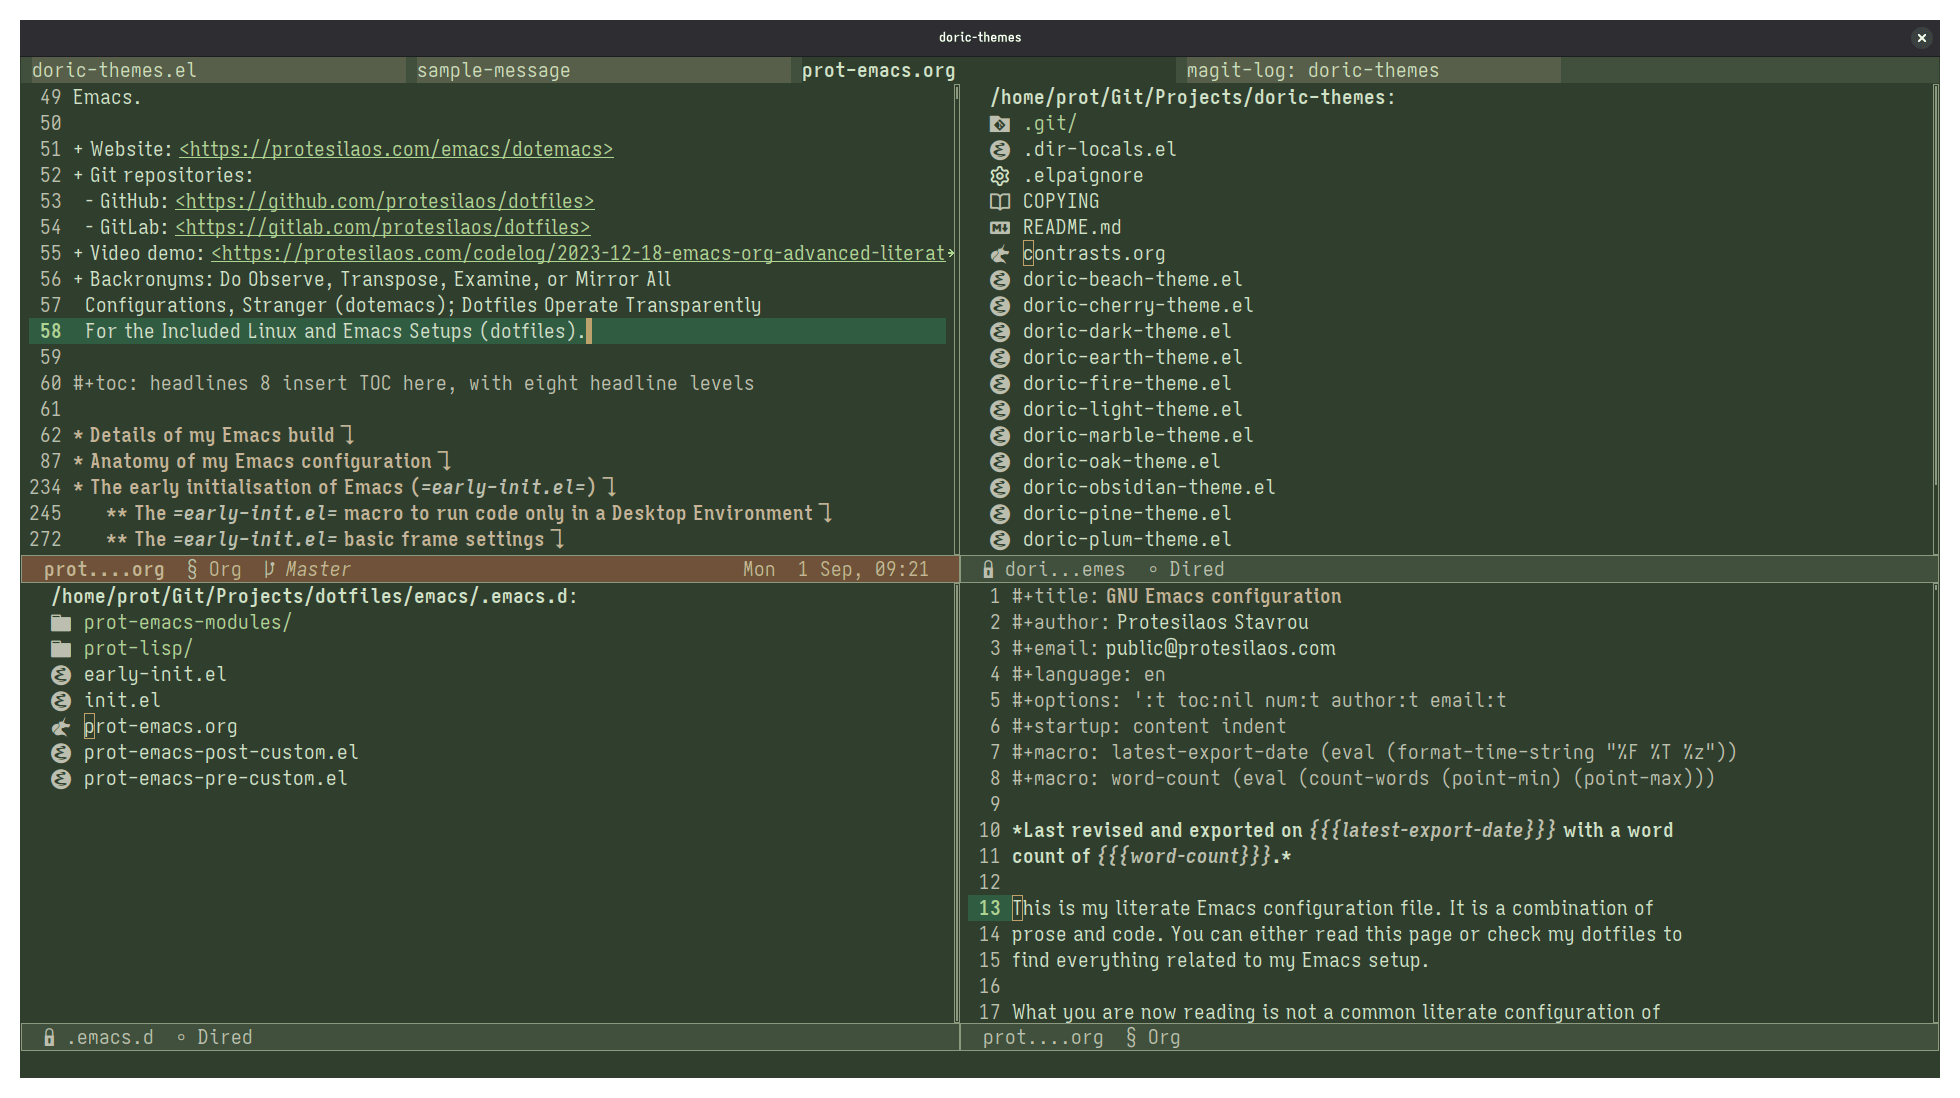
Task: Click the icon beside doric-obsidian-theme.el
Action: pos(999,488)
